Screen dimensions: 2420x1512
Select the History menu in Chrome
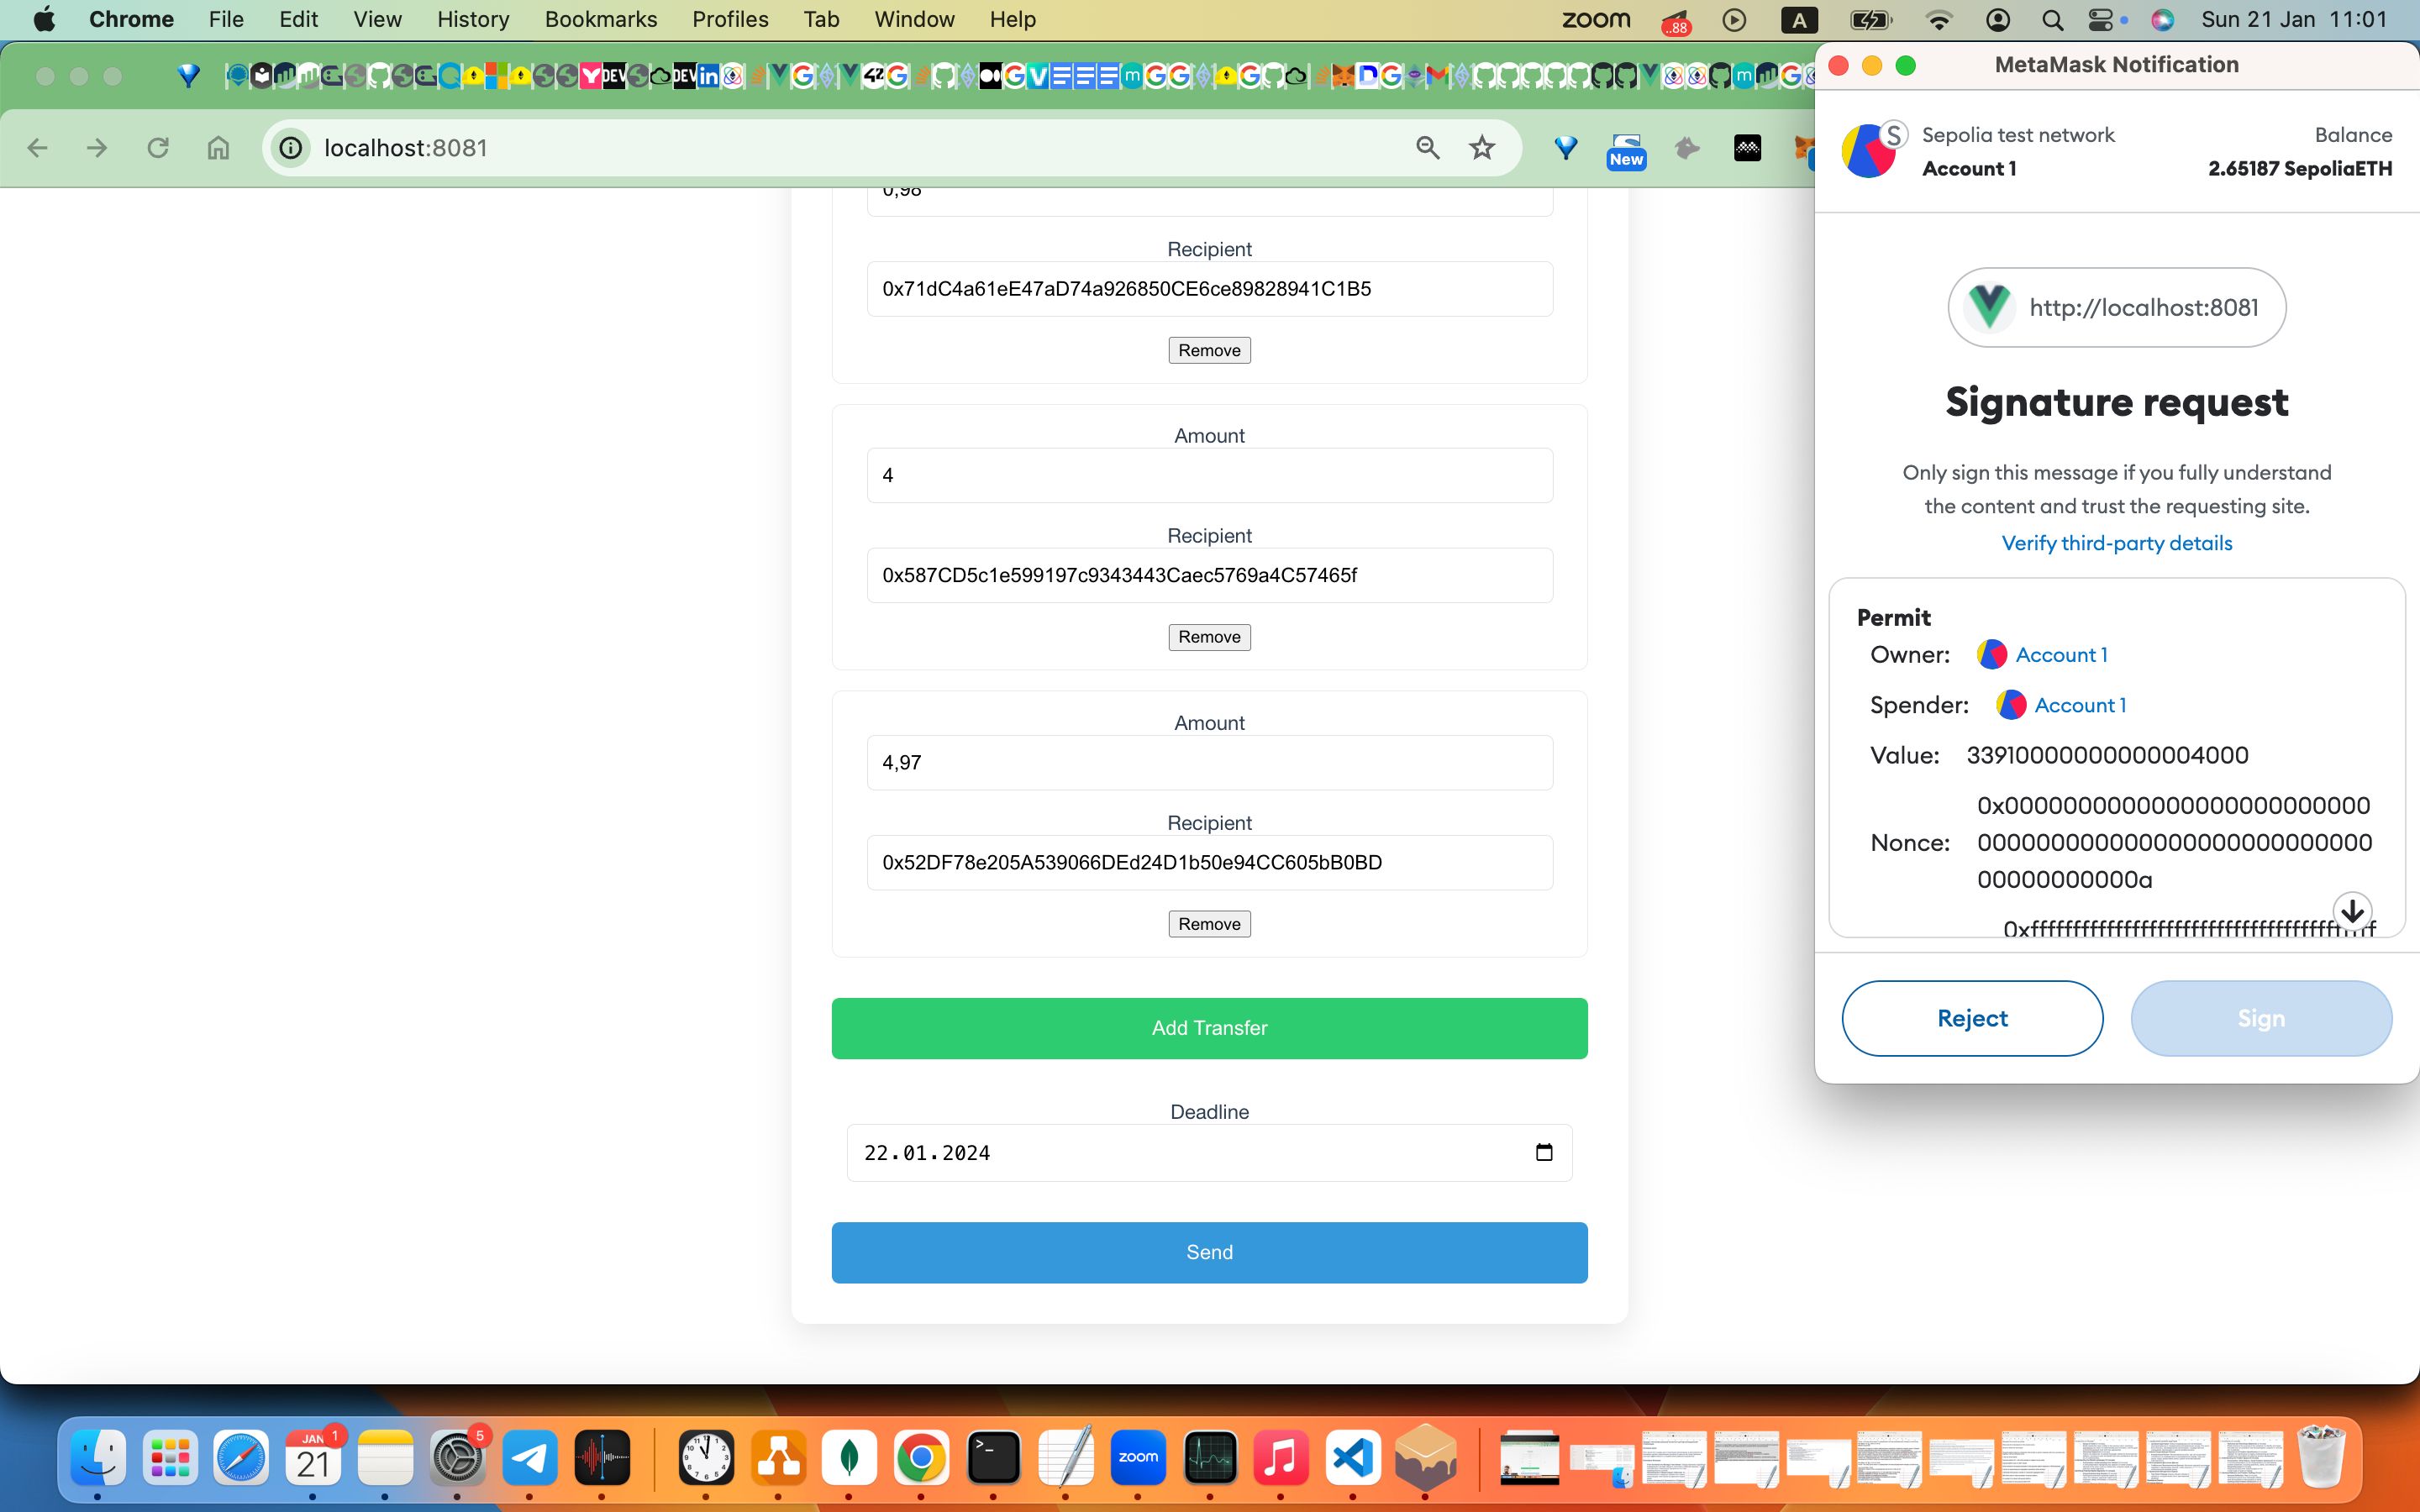(472, 19)
